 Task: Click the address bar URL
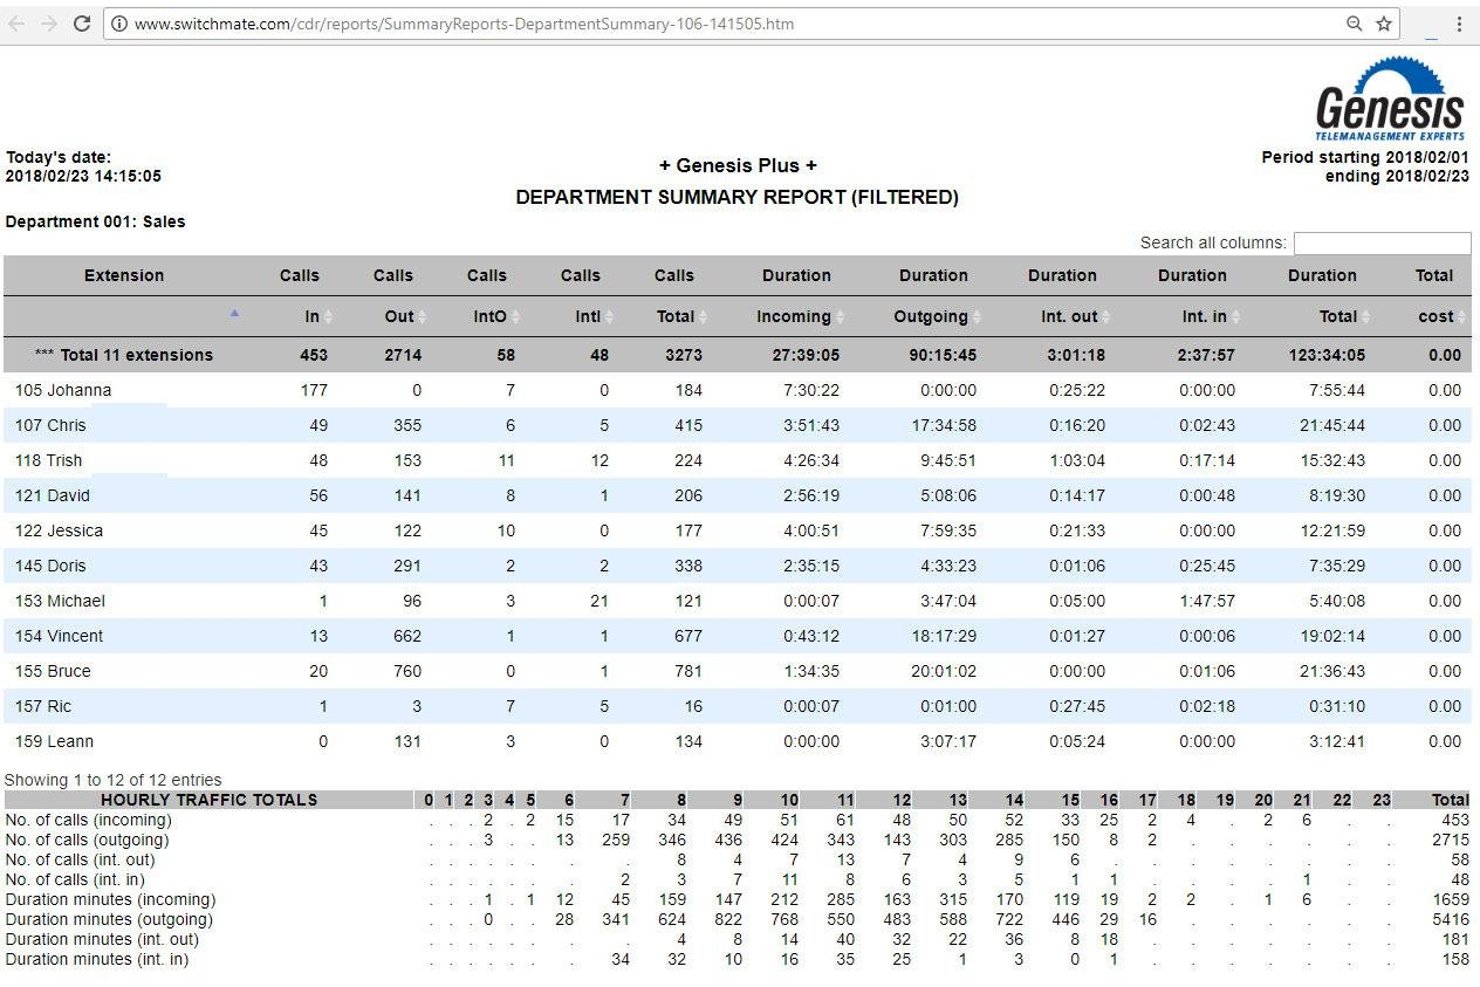point(464,24)
